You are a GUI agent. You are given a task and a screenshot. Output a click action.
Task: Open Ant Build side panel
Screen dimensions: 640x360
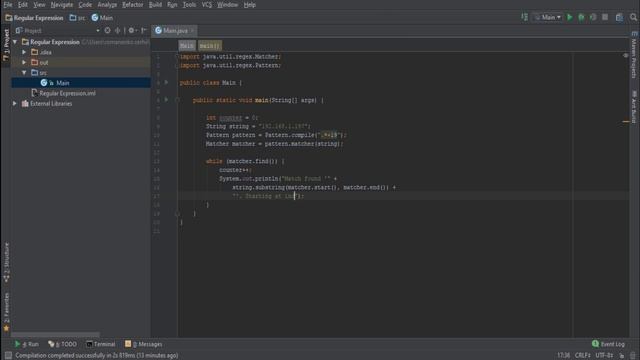click(x=634, y=107)
